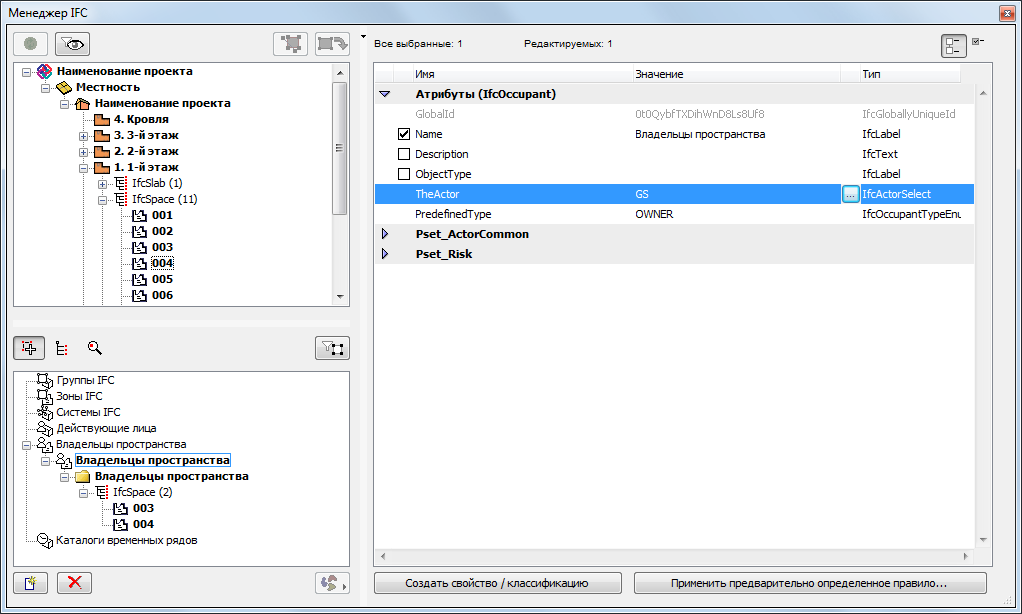Close the Менеджер IFC window
The image size is (1022, 614).
pyautogui.click(x=1006, y=13)
